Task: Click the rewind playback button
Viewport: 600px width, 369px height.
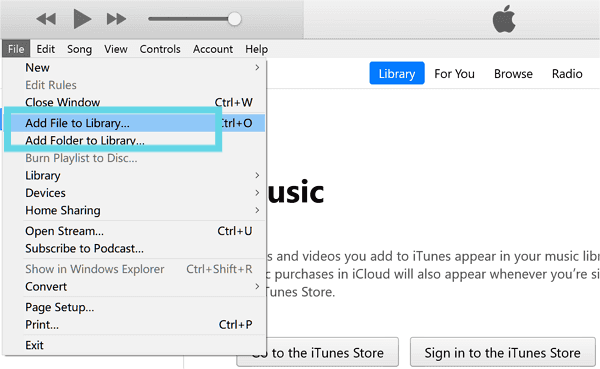Action: 46,19
